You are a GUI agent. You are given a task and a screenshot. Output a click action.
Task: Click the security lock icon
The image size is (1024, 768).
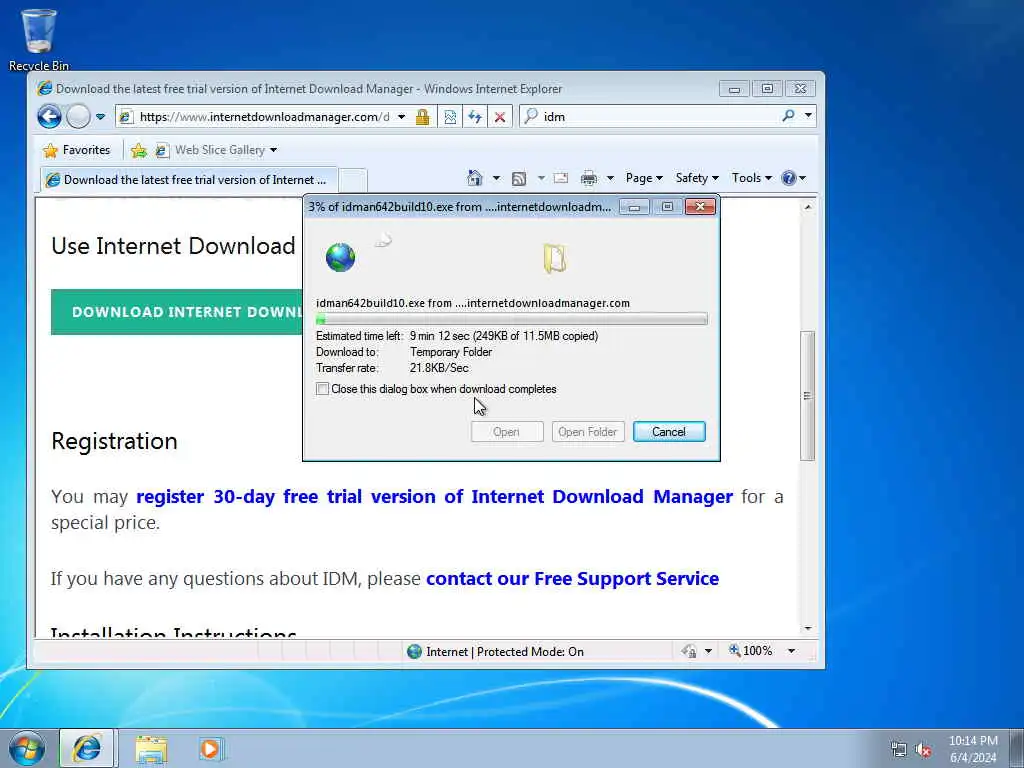point(423,117)
